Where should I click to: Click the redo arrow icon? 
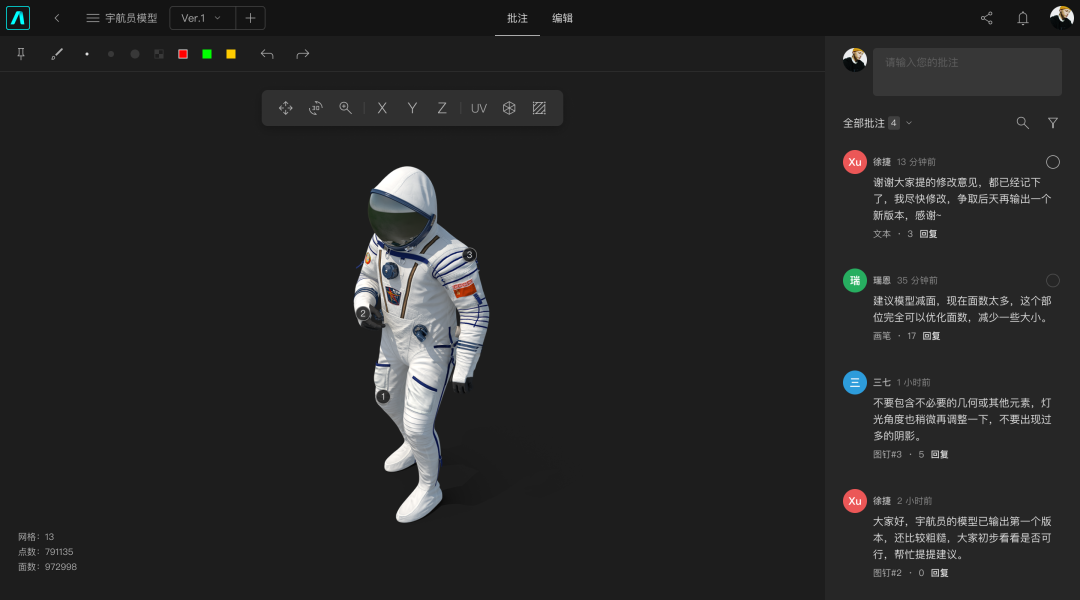303,54
